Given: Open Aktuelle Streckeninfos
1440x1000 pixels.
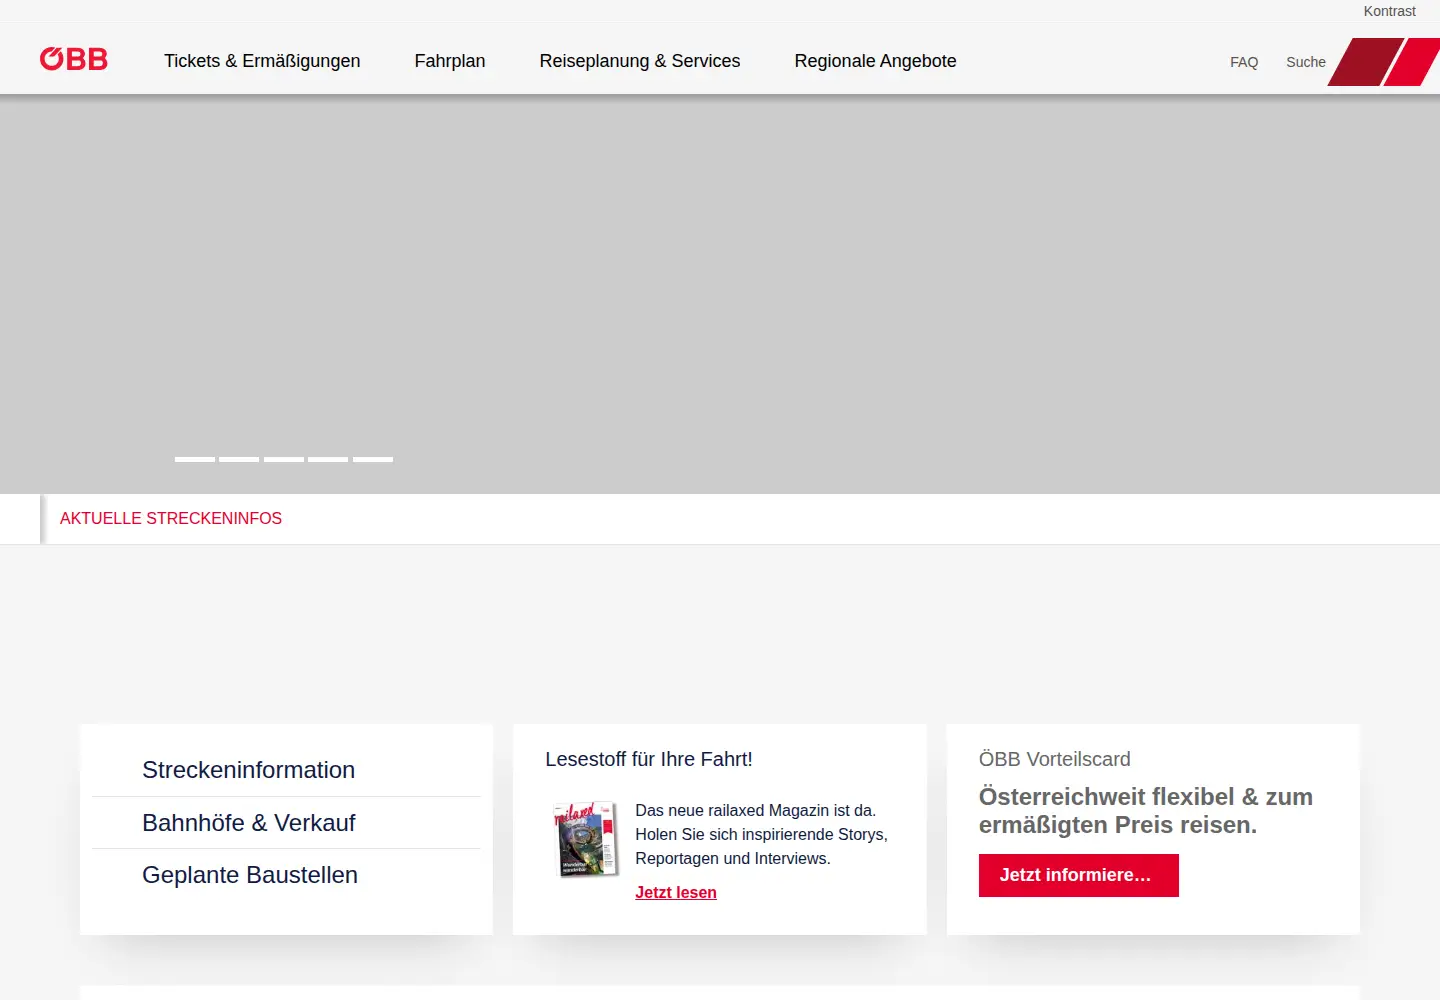Looking at the screenshot, I should click(171, 518).
